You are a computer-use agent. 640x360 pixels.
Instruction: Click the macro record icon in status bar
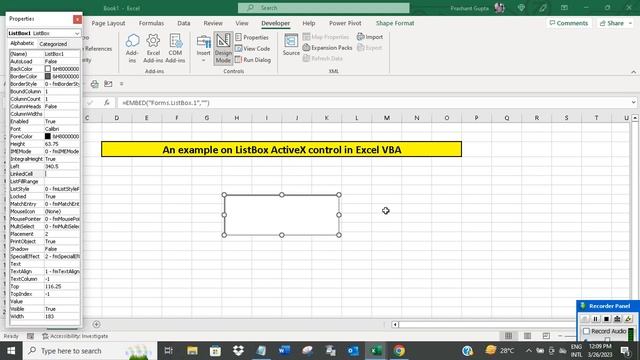pyautogui.click(x=30, y=336)
